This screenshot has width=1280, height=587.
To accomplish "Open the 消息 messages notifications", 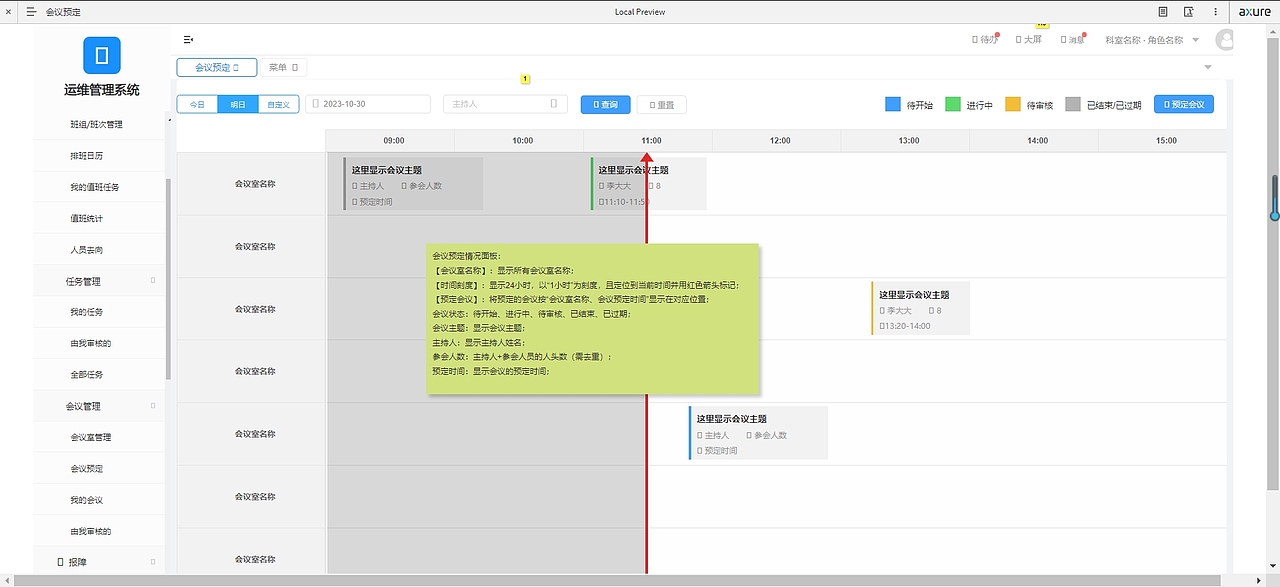I will pos(1073,40).
